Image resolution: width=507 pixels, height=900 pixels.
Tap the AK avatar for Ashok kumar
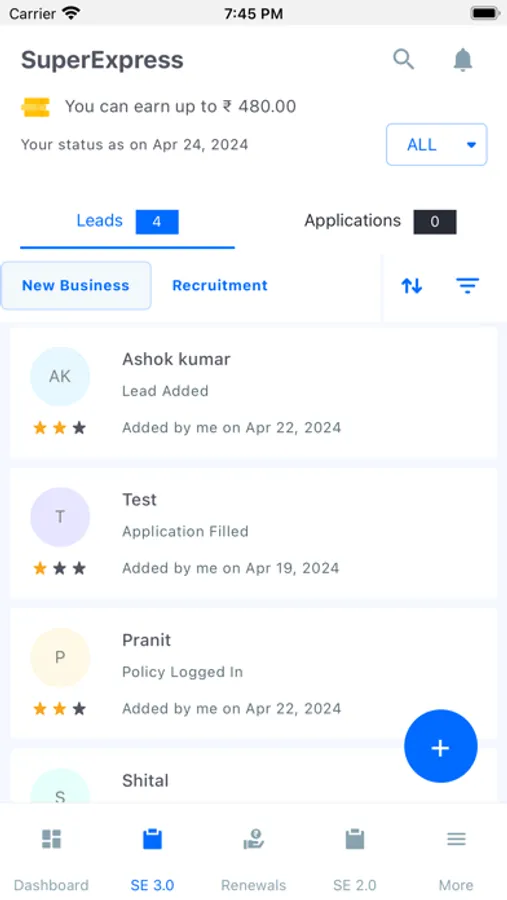pyautogui.click(x=60, y=376)
